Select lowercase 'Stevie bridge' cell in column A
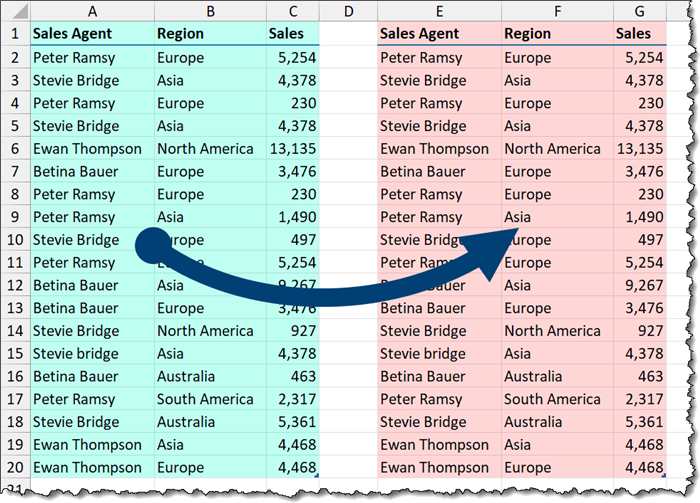 click(x=92, y=353)
